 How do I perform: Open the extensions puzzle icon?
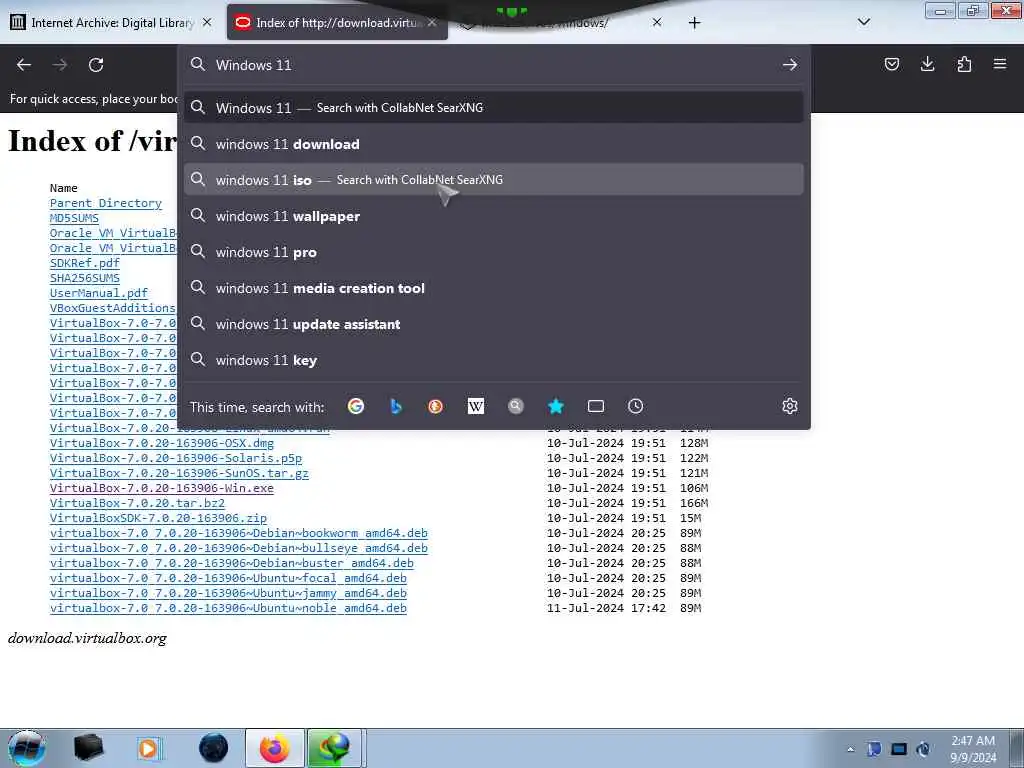[x=964, y=64]
